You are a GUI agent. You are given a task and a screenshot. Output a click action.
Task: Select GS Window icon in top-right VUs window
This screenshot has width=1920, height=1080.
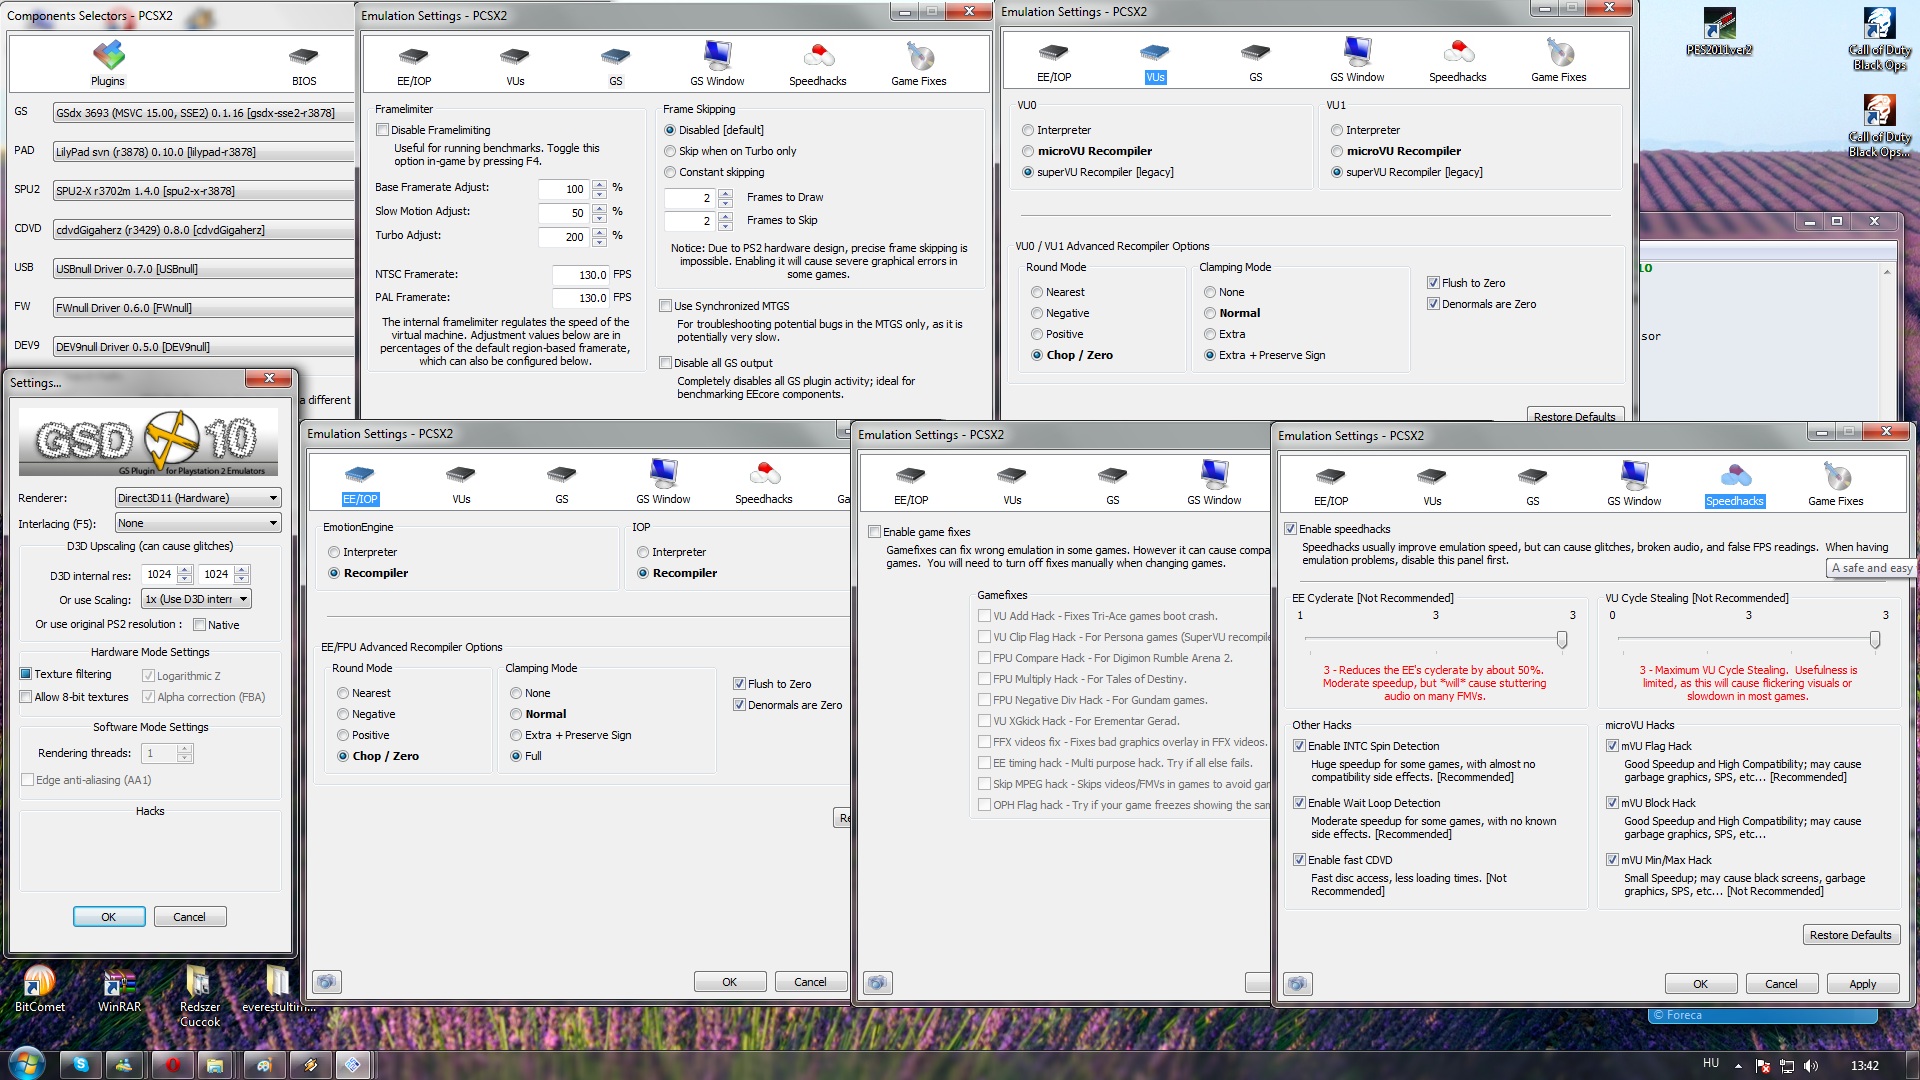click(x=1357, y=60)
